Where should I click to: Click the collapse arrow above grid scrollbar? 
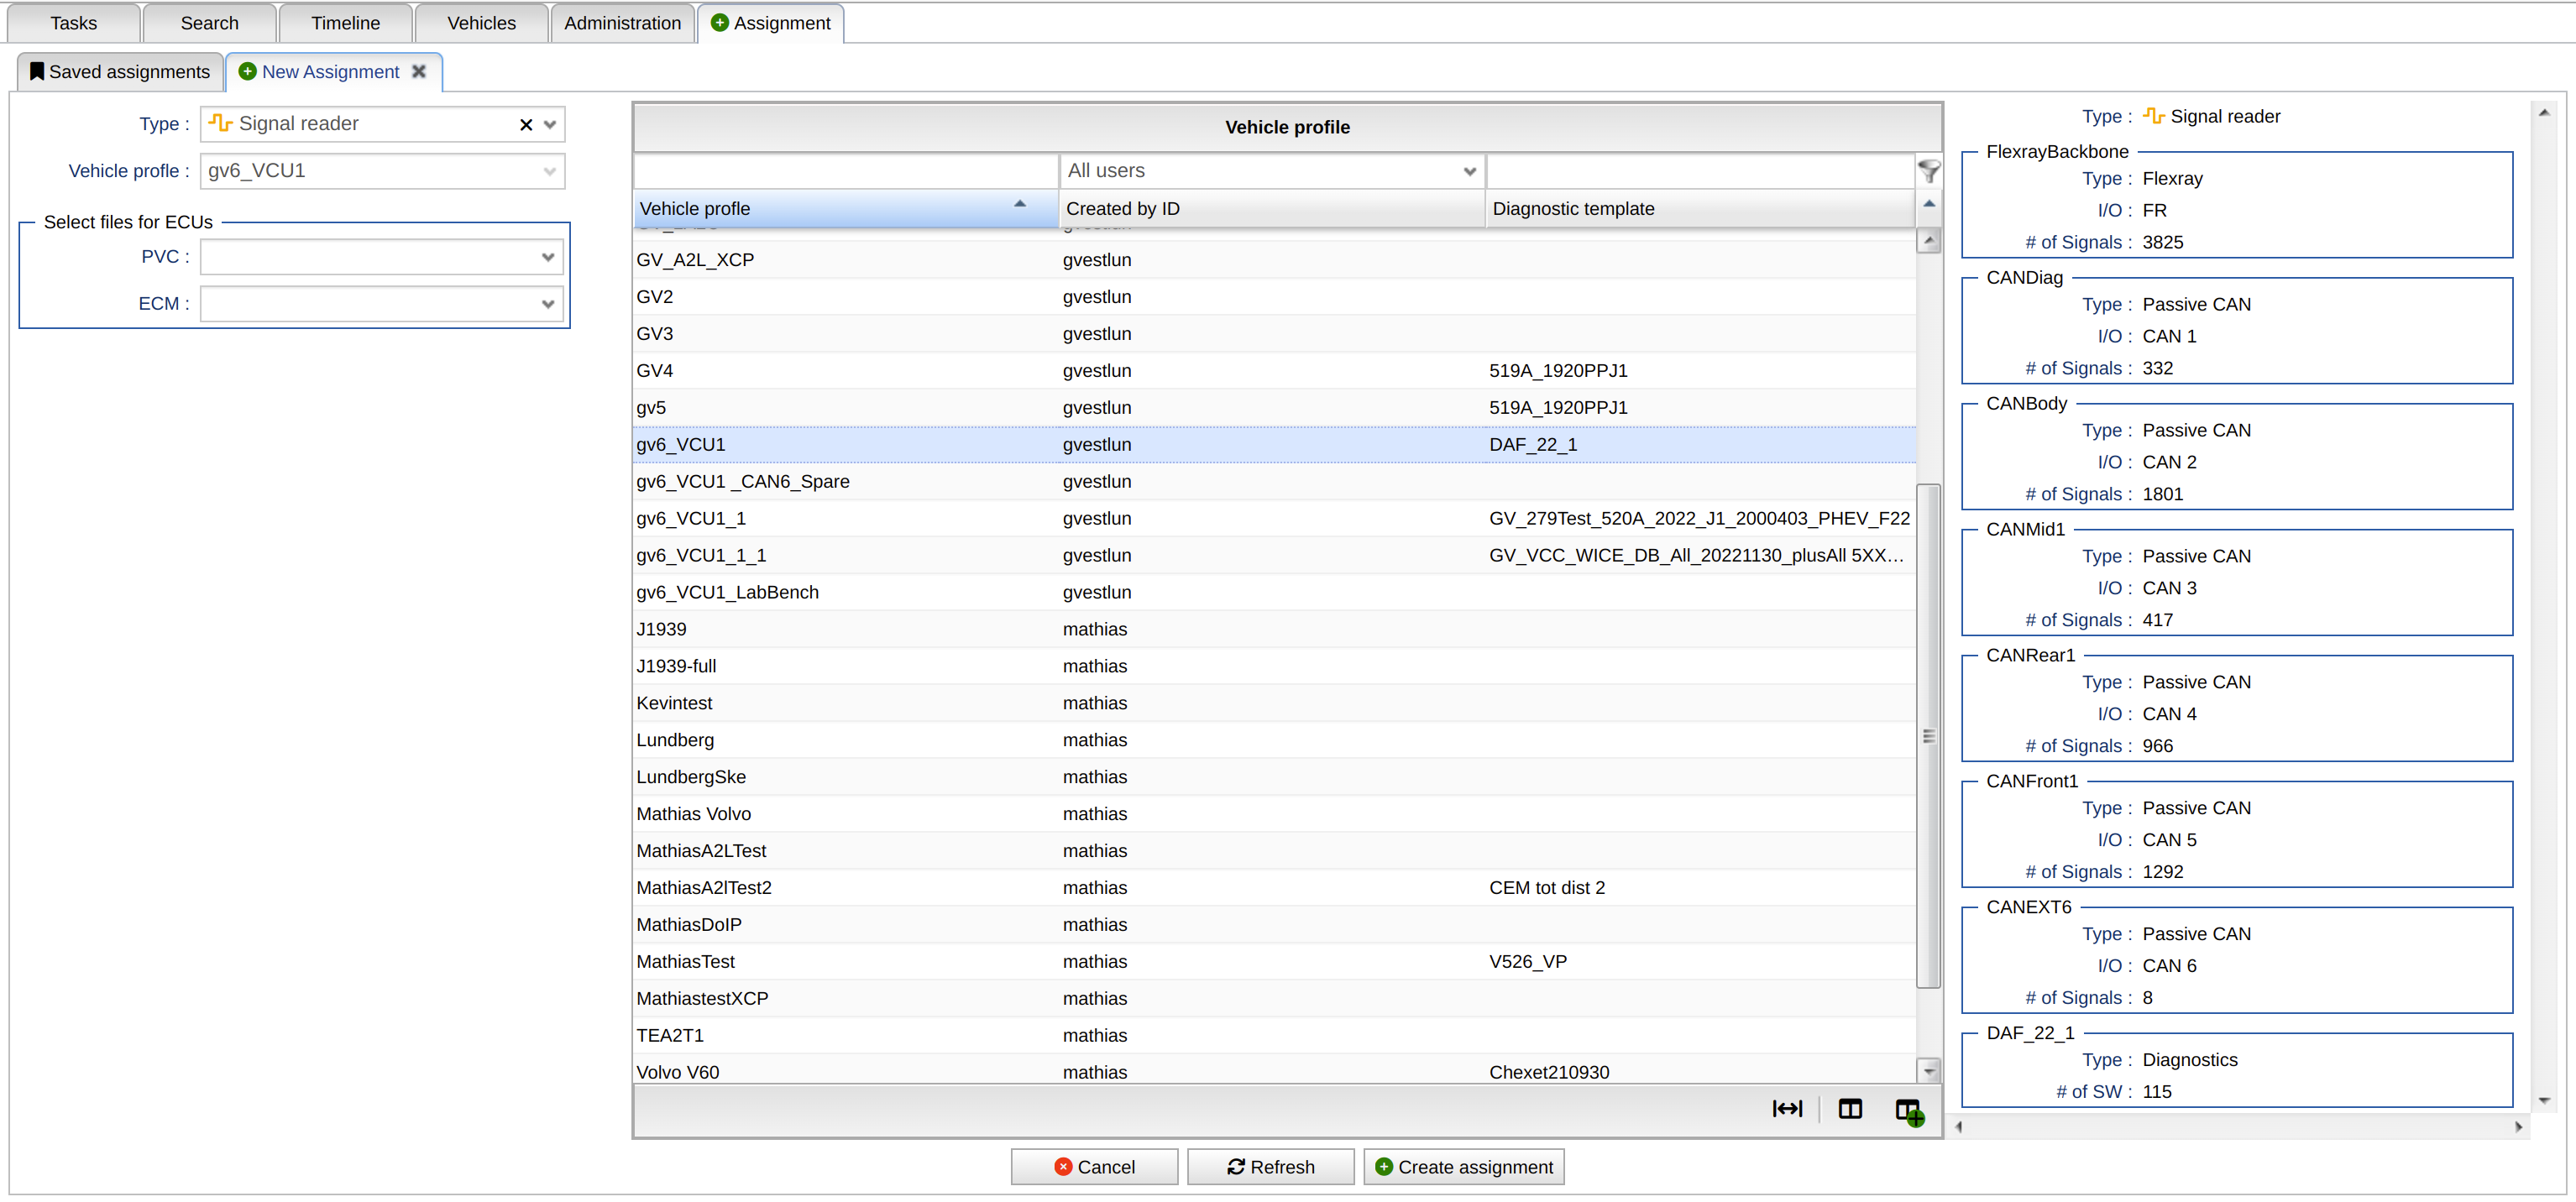(1928, 204)
